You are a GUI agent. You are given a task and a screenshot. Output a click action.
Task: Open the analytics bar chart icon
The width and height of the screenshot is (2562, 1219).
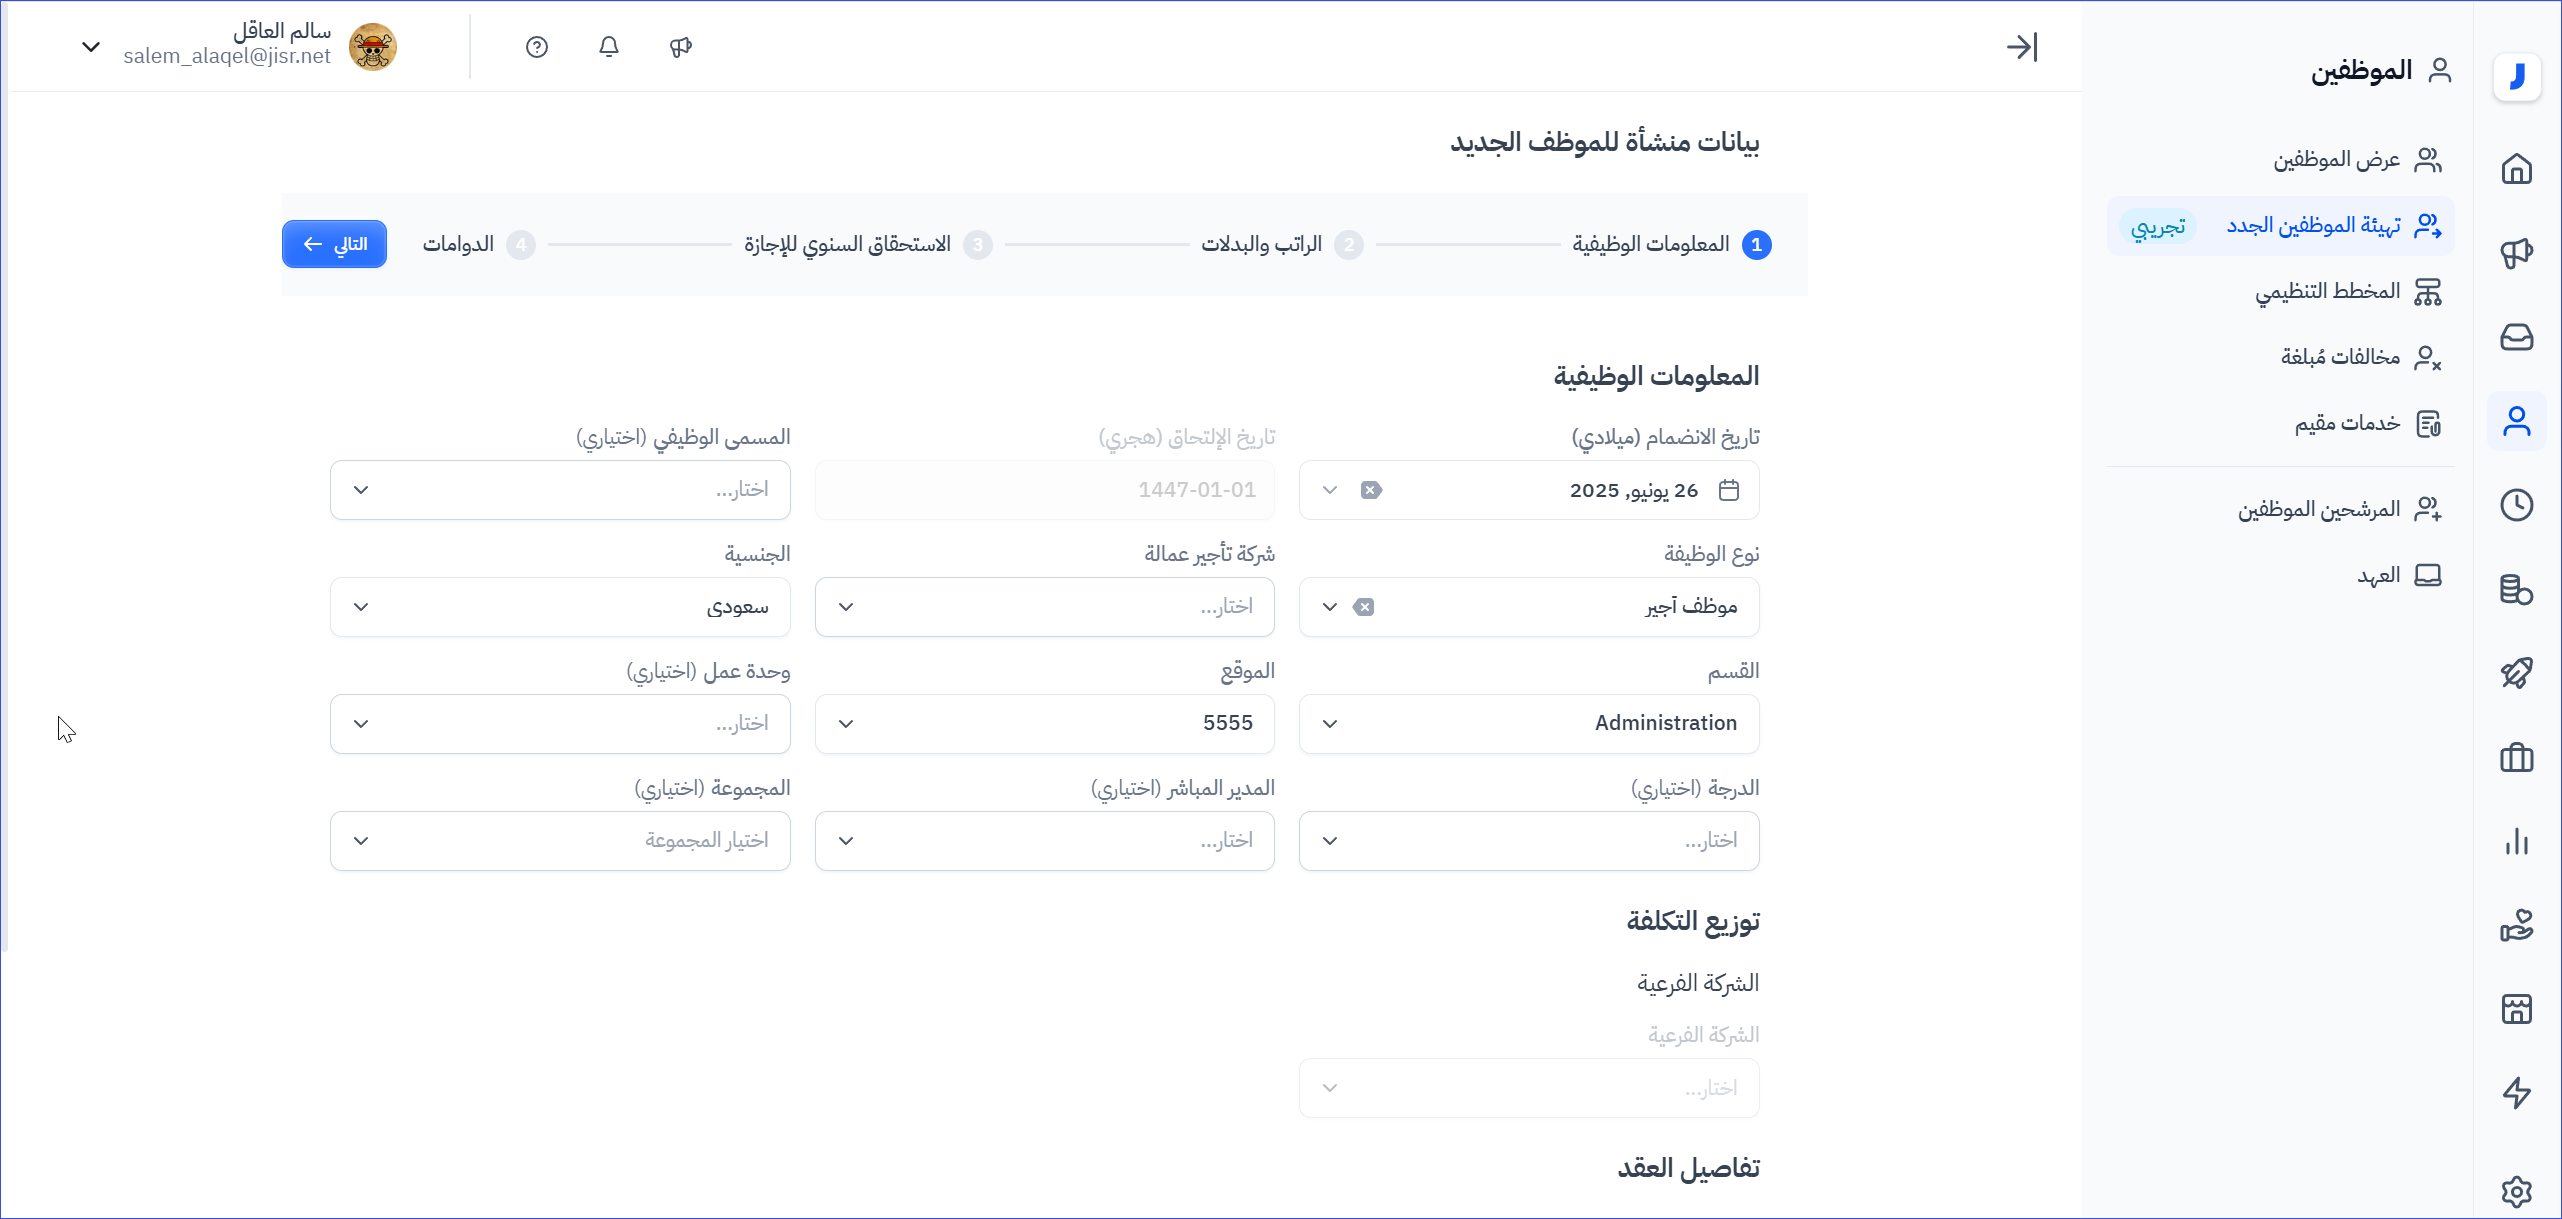click(2516, 841)
